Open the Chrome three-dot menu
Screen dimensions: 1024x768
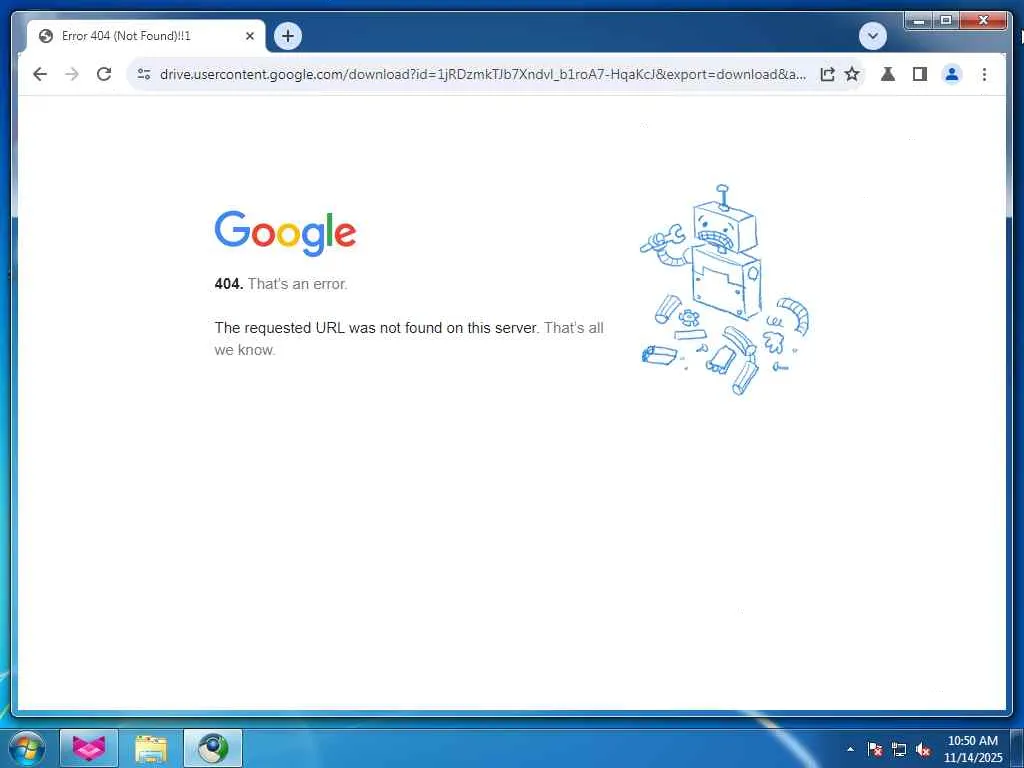pos(984,74)
